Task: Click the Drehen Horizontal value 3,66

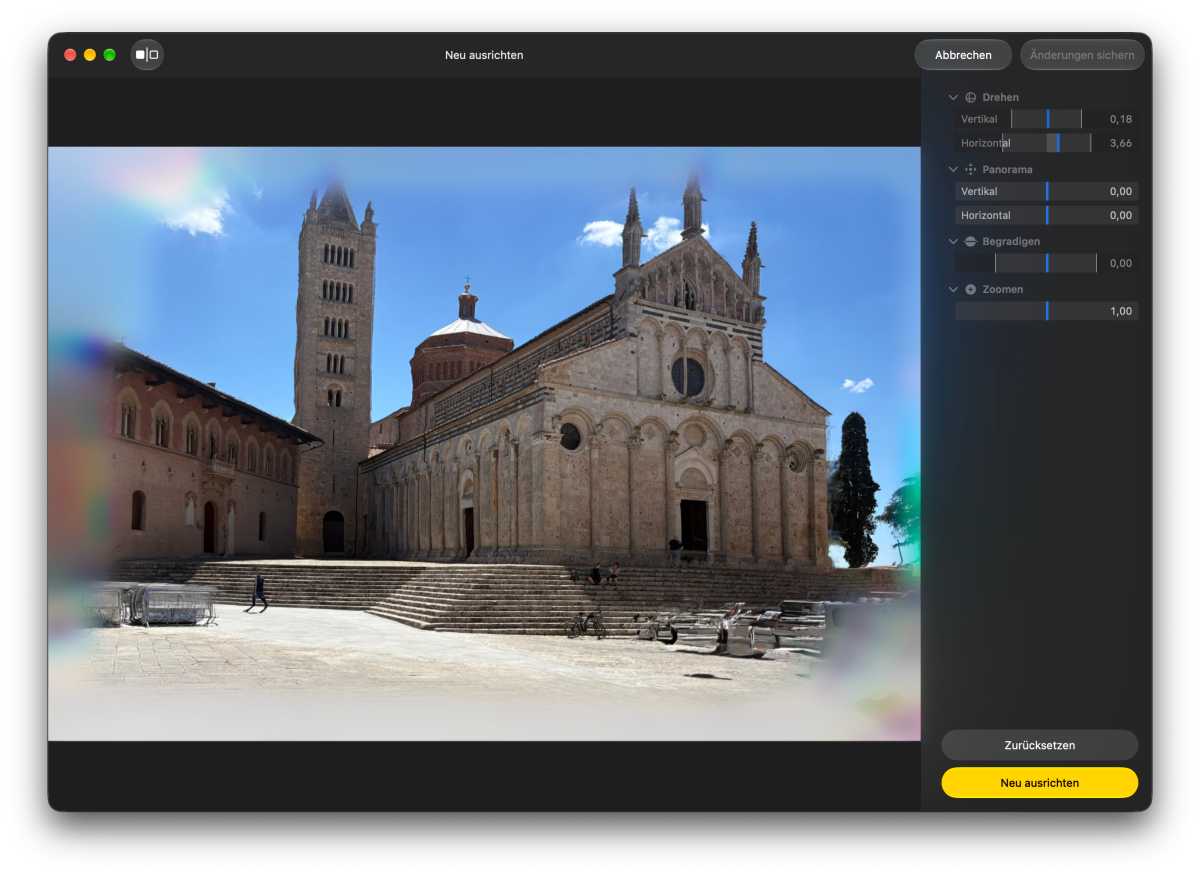Action: point(1121,143)
